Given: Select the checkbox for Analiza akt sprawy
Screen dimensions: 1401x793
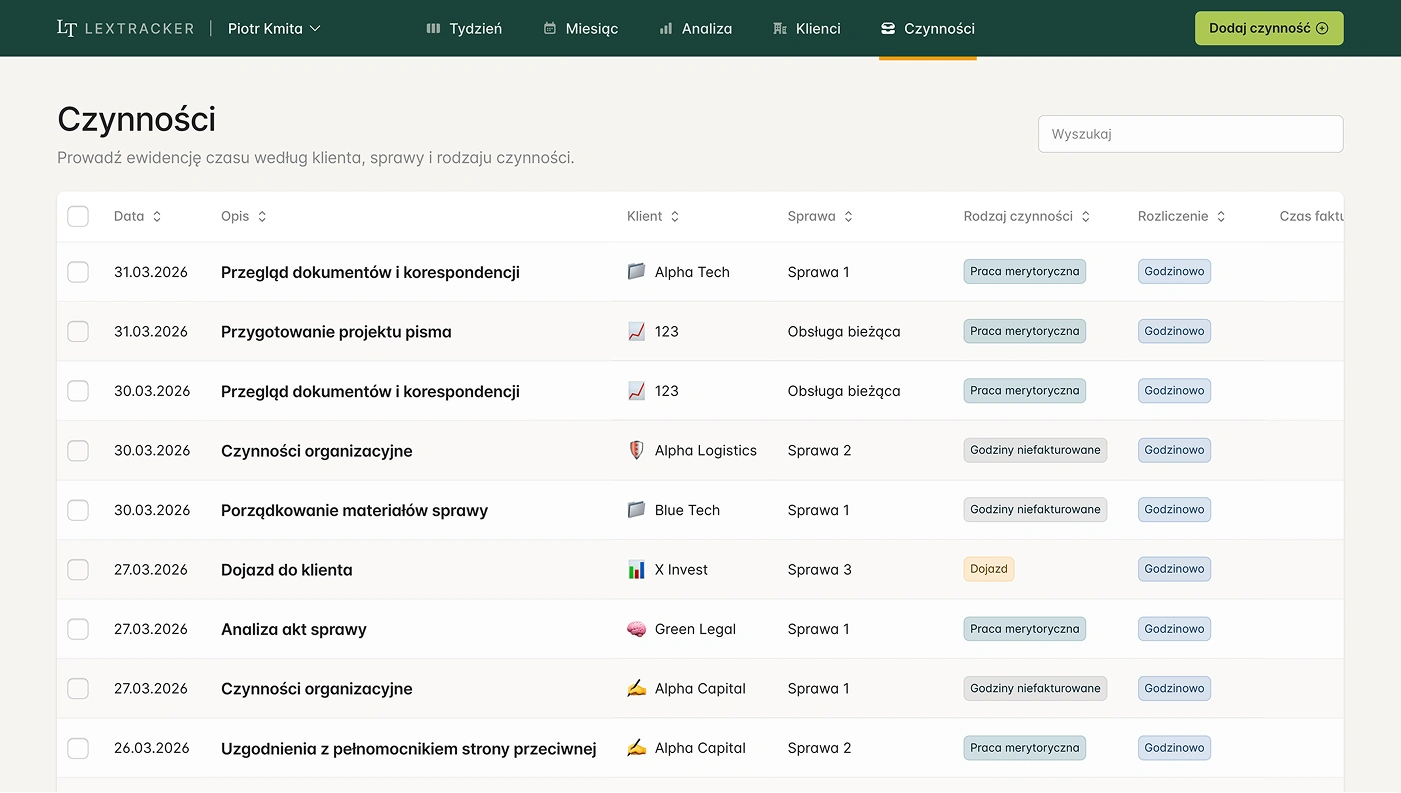Looking at the screenshot, I should tap(77, 629).
